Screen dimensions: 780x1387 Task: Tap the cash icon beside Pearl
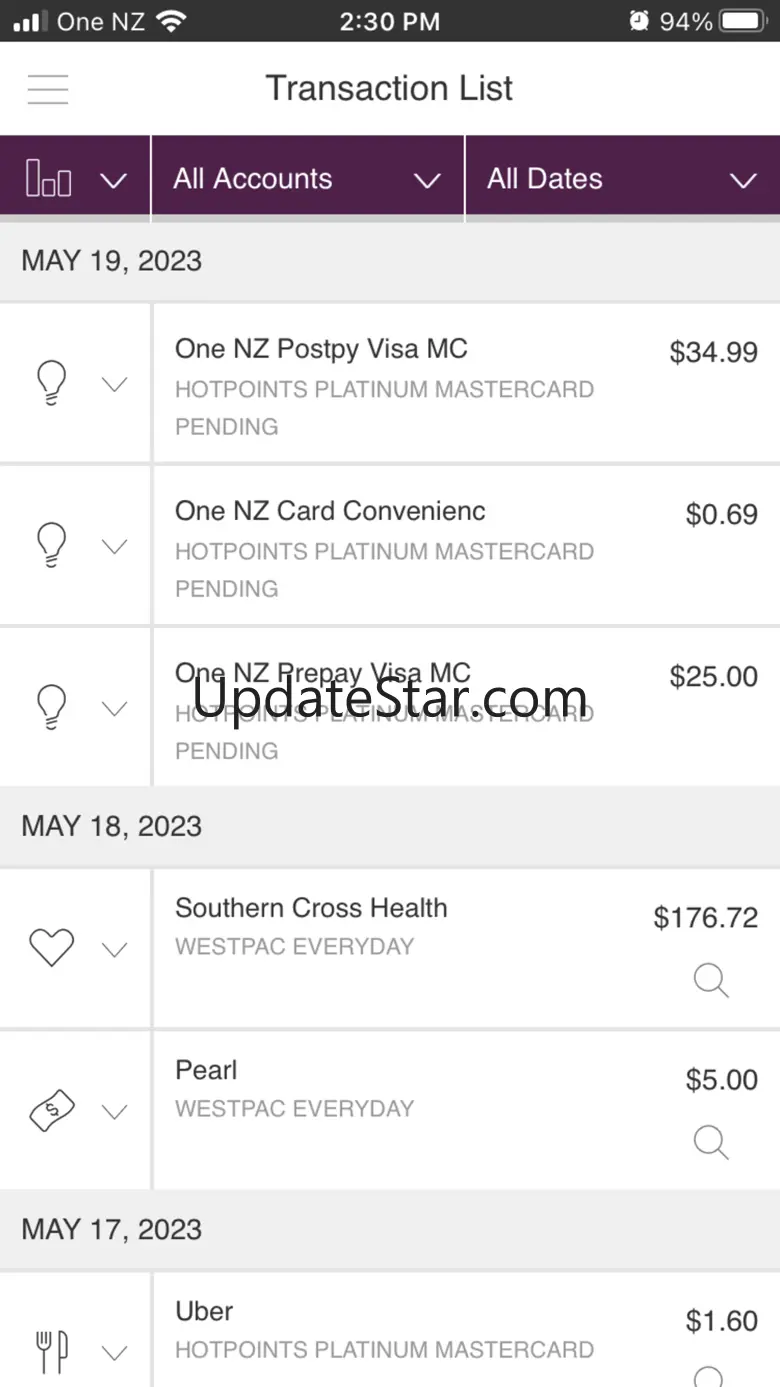51,1110
